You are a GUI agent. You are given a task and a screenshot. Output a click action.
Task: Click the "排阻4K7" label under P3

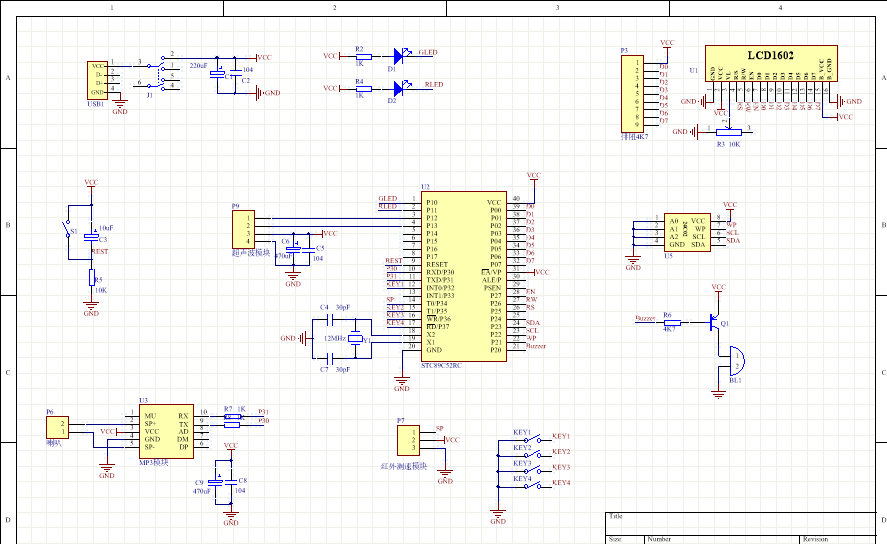pyautogui.click(x=635, y=137)
